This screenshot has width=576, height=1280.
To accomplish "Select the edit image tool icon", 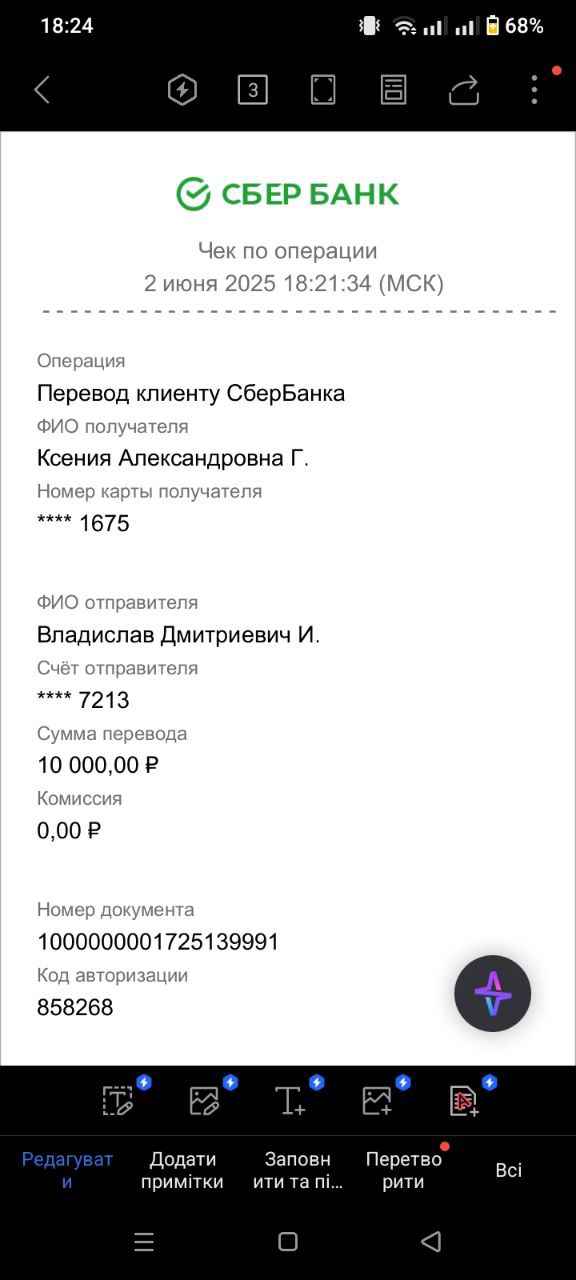I will click(x=204, y=1100).
